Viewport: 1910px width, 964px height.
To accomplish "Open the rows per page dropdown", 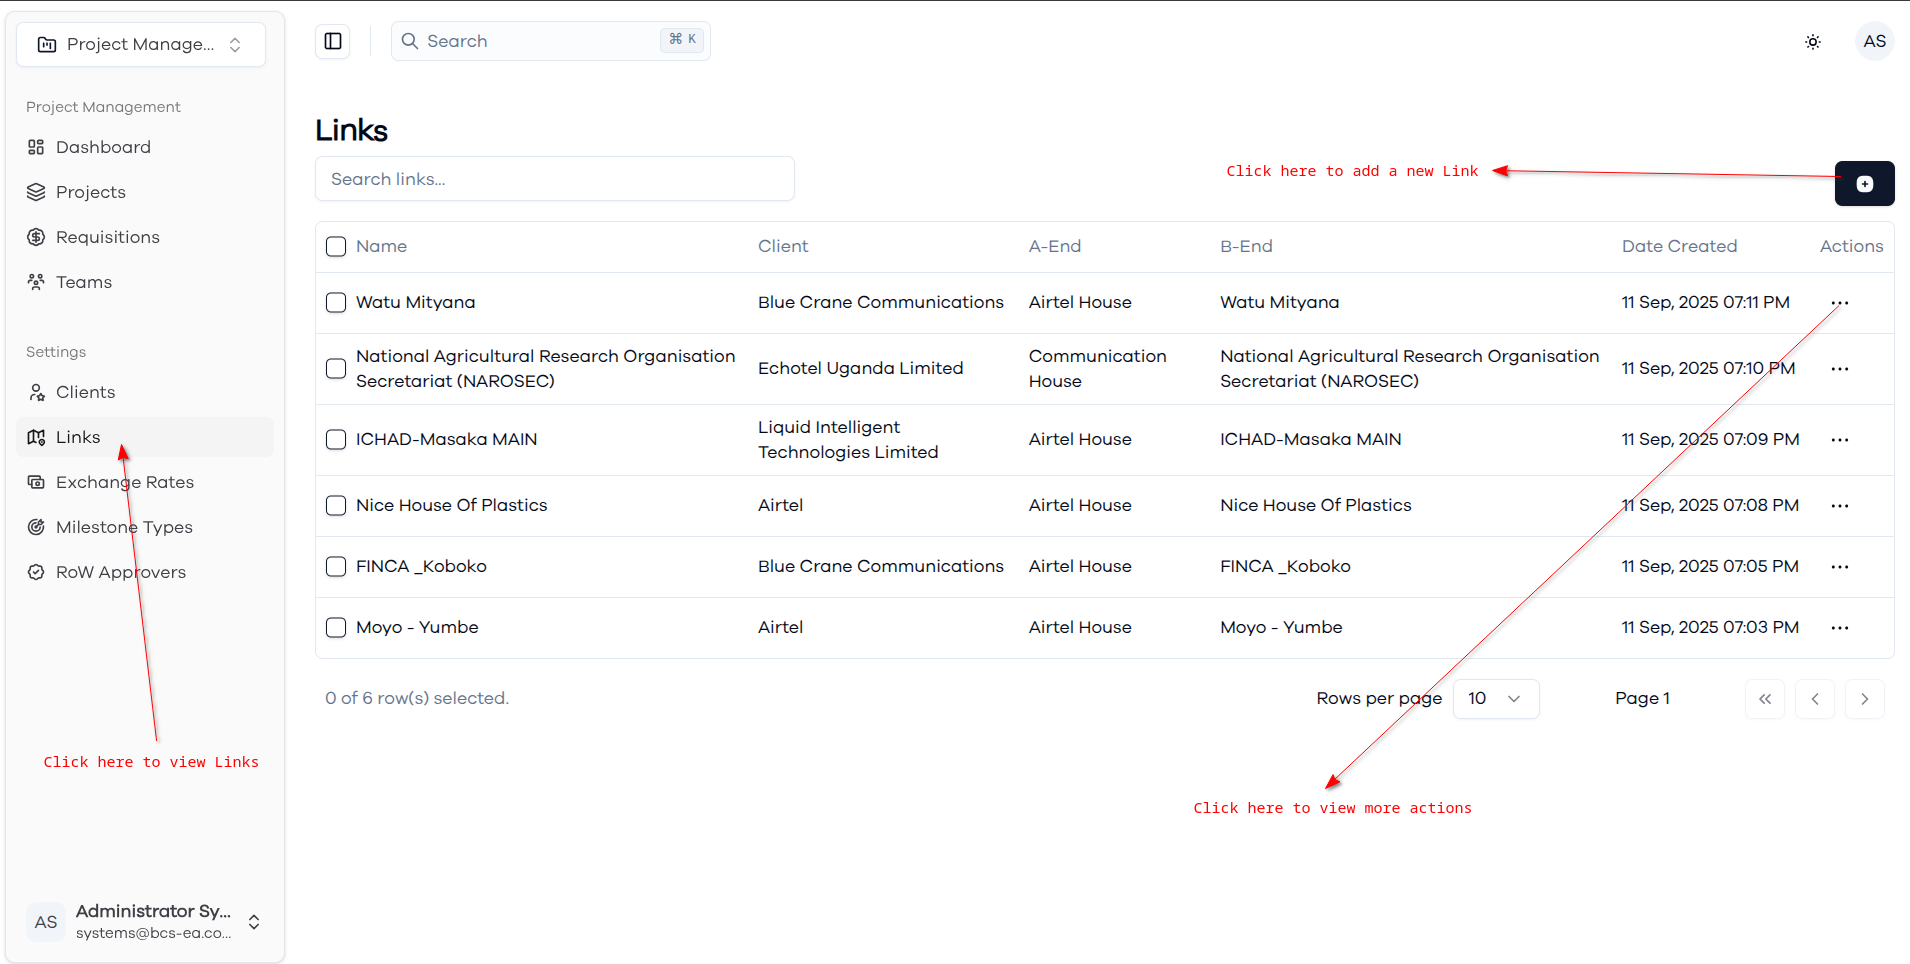I will 1496,699.
